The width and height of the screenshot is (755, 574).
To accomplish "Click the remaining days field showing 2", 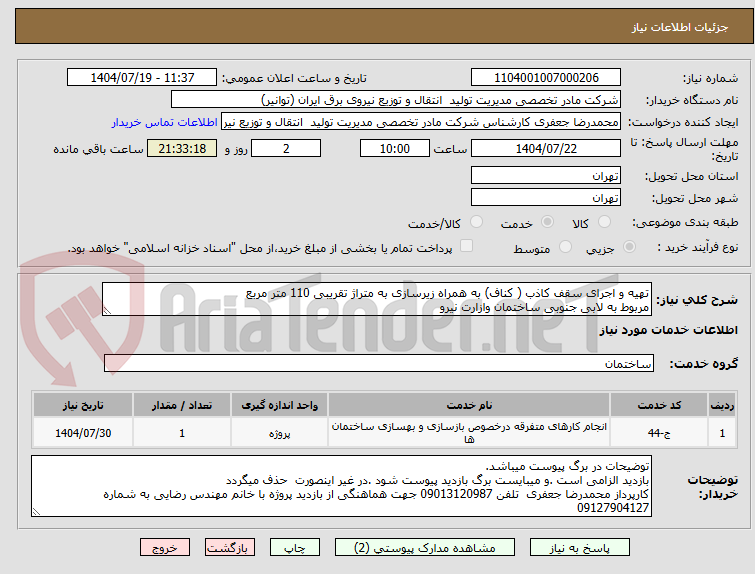I will click(x=286, y=148).
